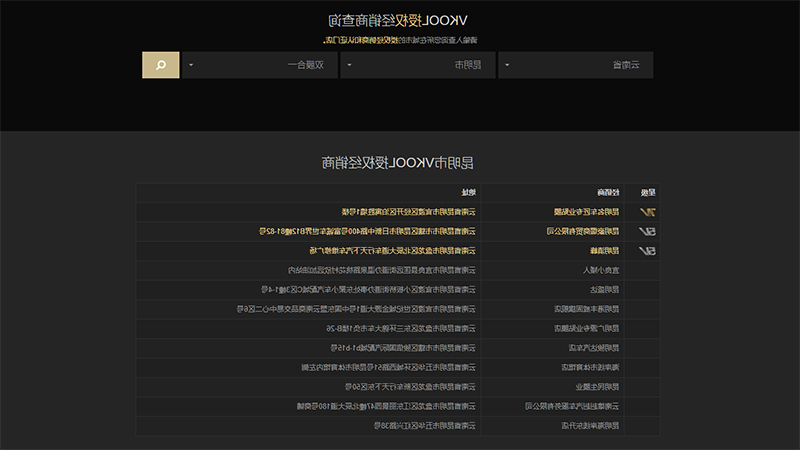Click the 经销商 column header
Image resolution: width=800 pixels, height=450 pixels.
coord(608,192)
